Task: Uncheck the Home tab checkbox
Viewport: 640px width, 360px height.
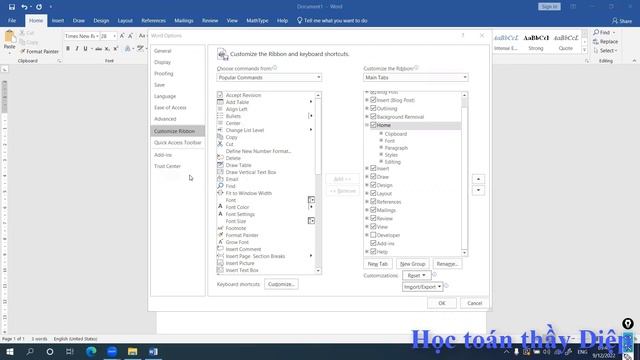Action: (x=373, y=125)
